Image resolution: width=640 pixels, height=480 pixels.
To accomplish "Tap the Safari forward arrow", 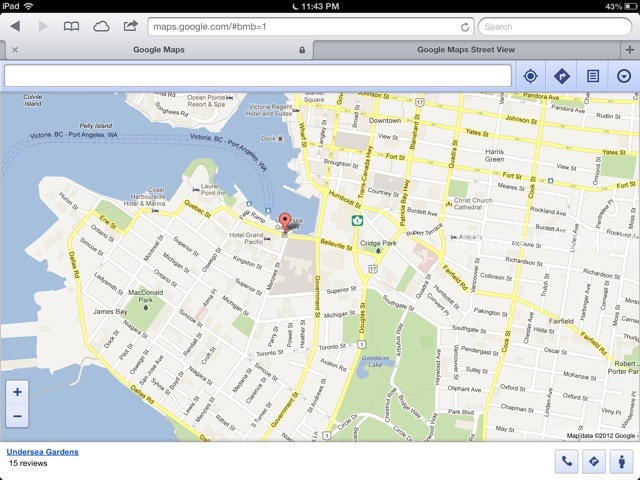I will click(x=43, y=27).
